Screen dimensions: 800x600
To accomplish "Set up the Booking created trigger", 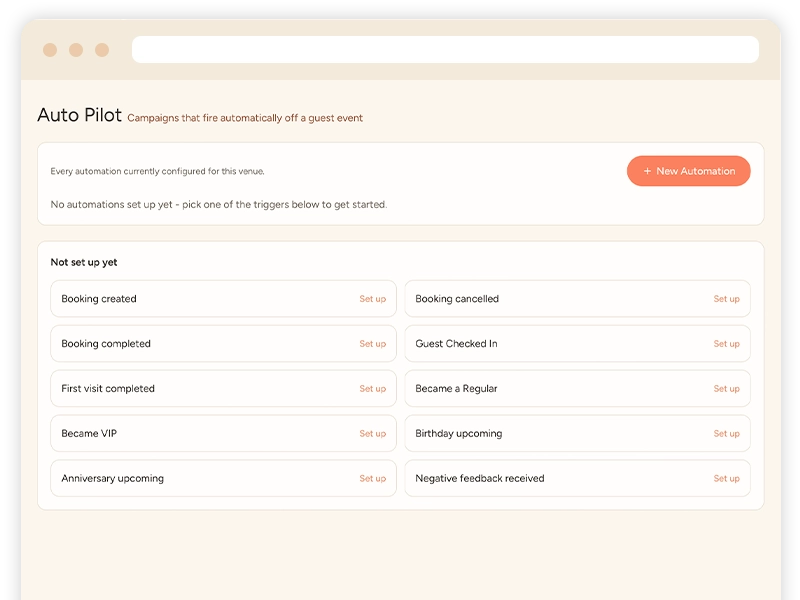I will point(372,299).
